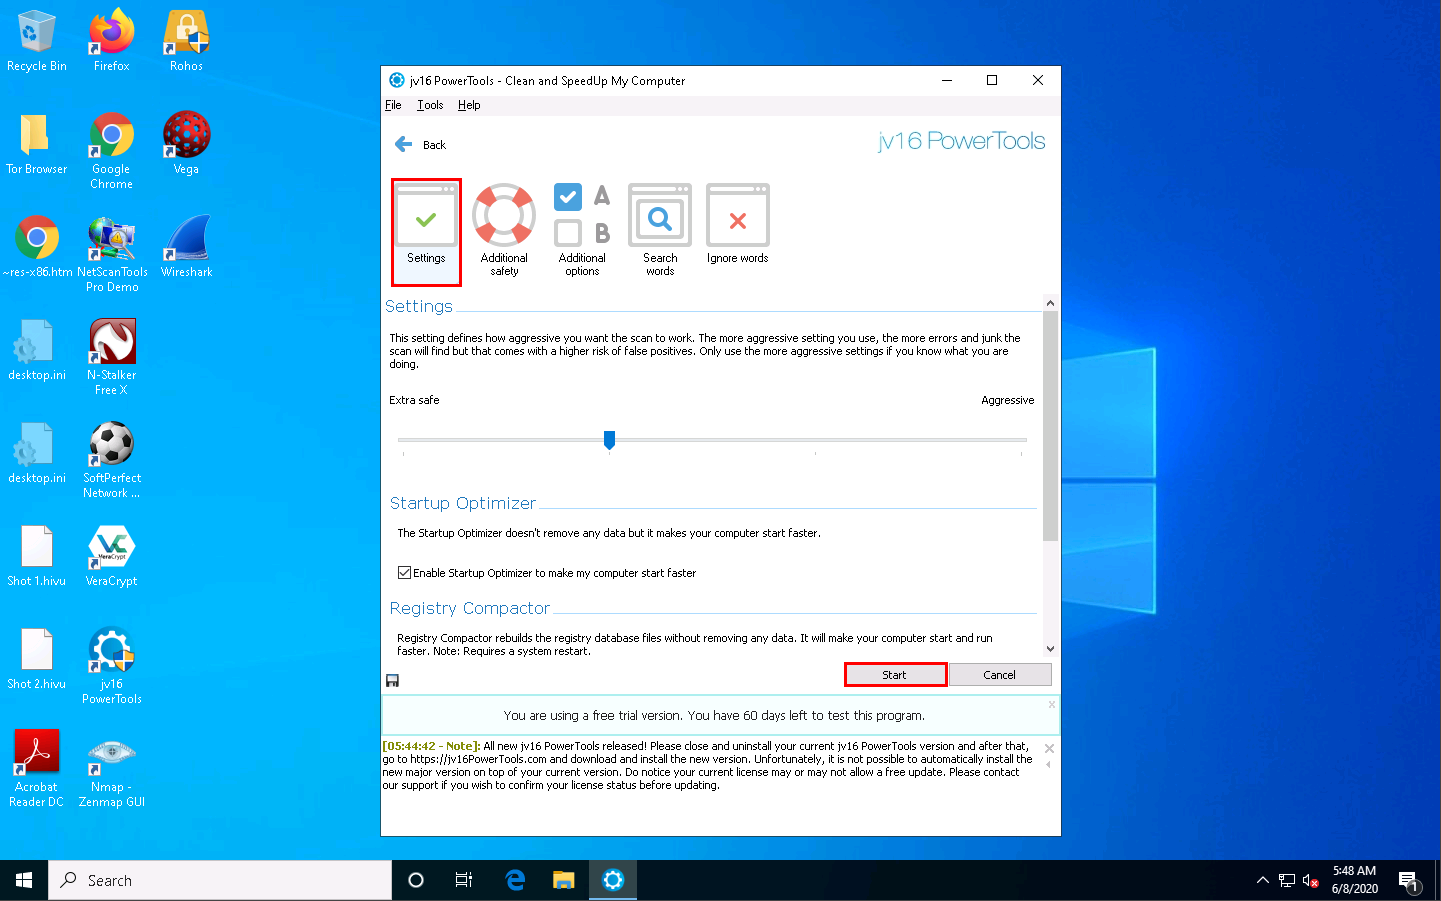Viewport: 1441px width, 901px height.
Task: Click the Back arrow
Action: click(404, 145)
